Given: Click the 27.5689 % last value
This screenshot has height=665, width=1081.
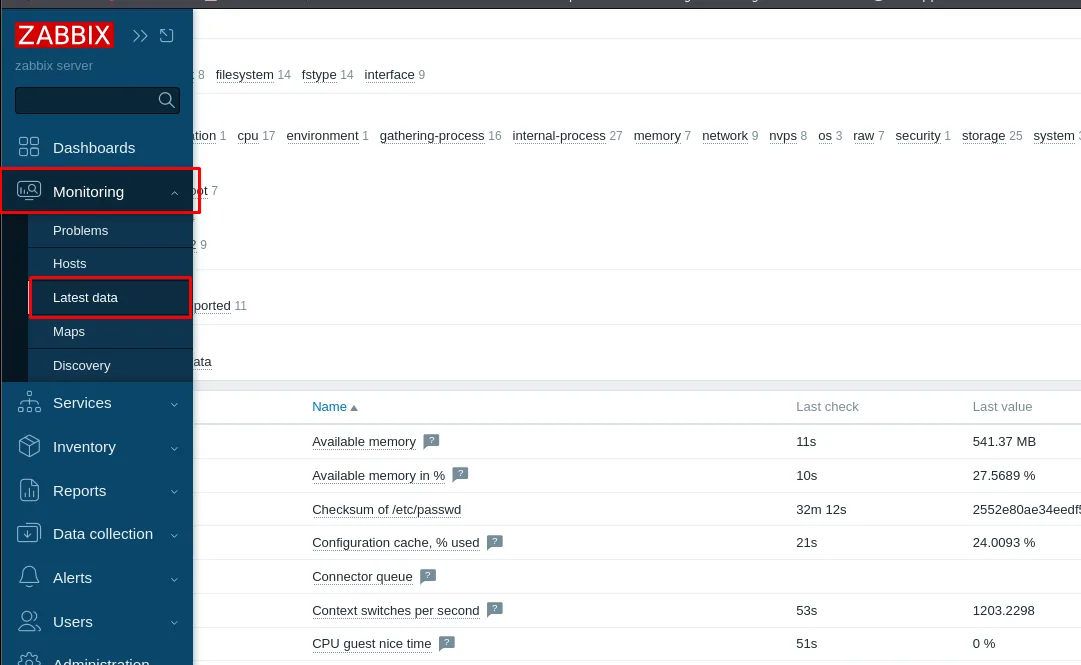Looking at the screenshot, I should tap(1003, 475).
